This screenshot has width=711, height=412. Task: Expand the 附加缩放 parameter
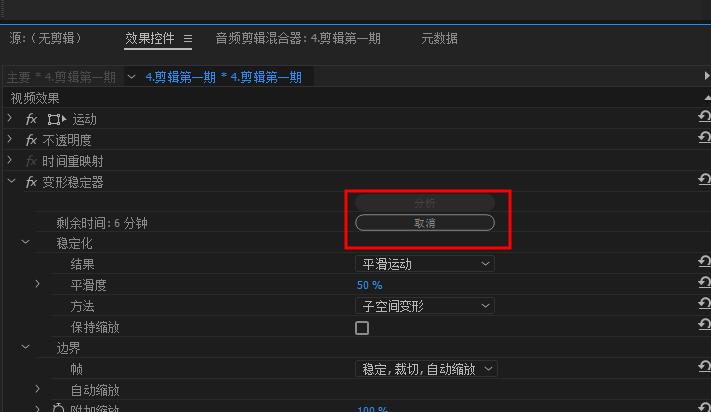tap(38, 408)
